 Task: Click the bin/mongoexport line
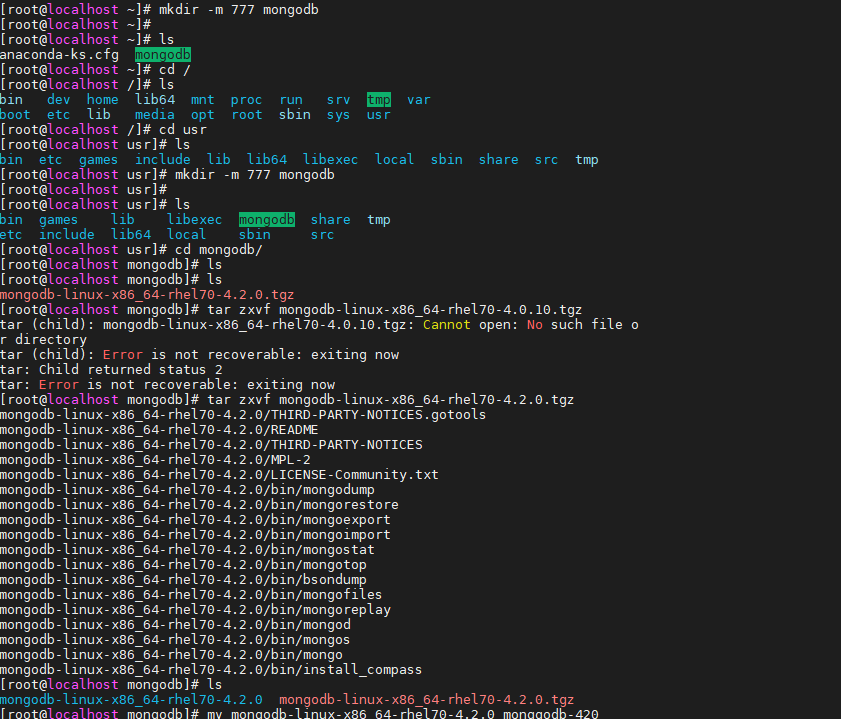[195, 520]
